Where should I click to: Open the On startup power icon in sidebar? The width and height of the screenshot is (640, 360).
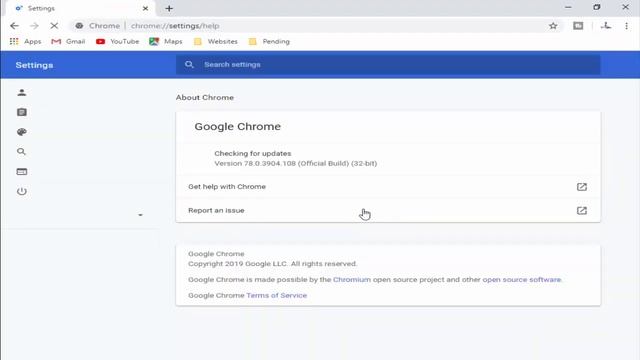(22, 191)
